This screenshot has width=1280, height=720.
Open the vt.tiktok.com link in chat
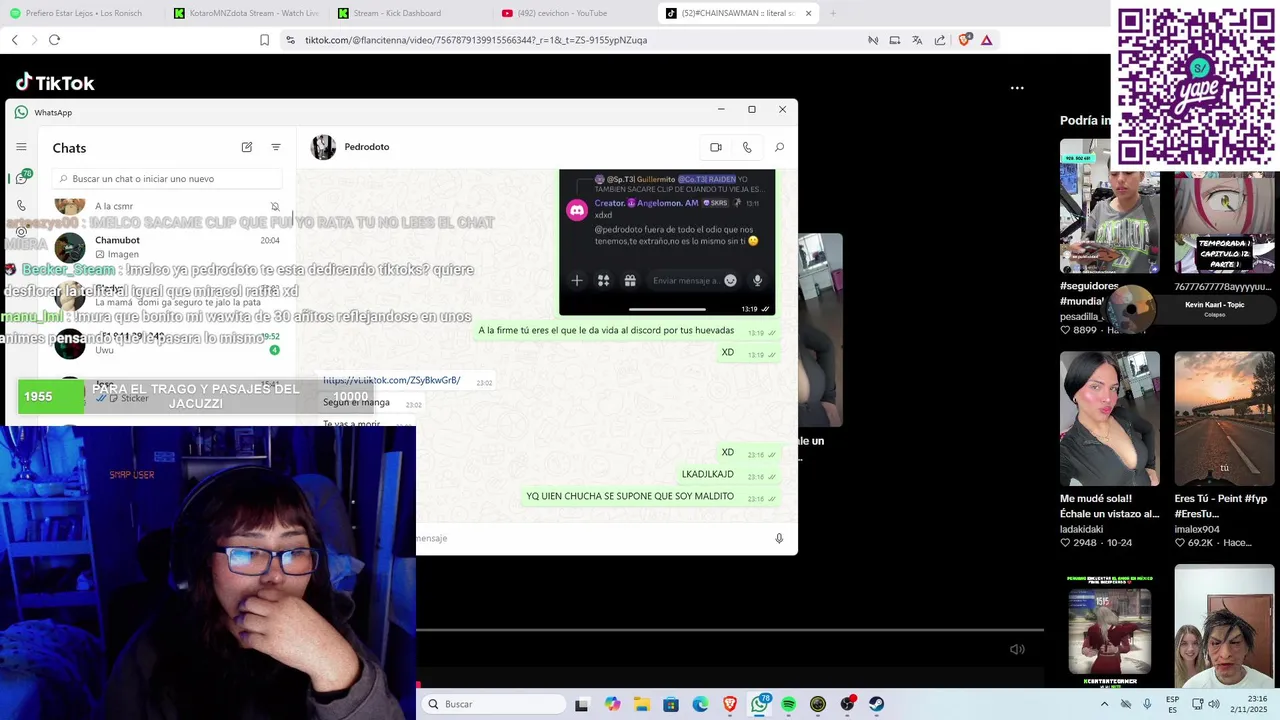(x=391, y=380)
